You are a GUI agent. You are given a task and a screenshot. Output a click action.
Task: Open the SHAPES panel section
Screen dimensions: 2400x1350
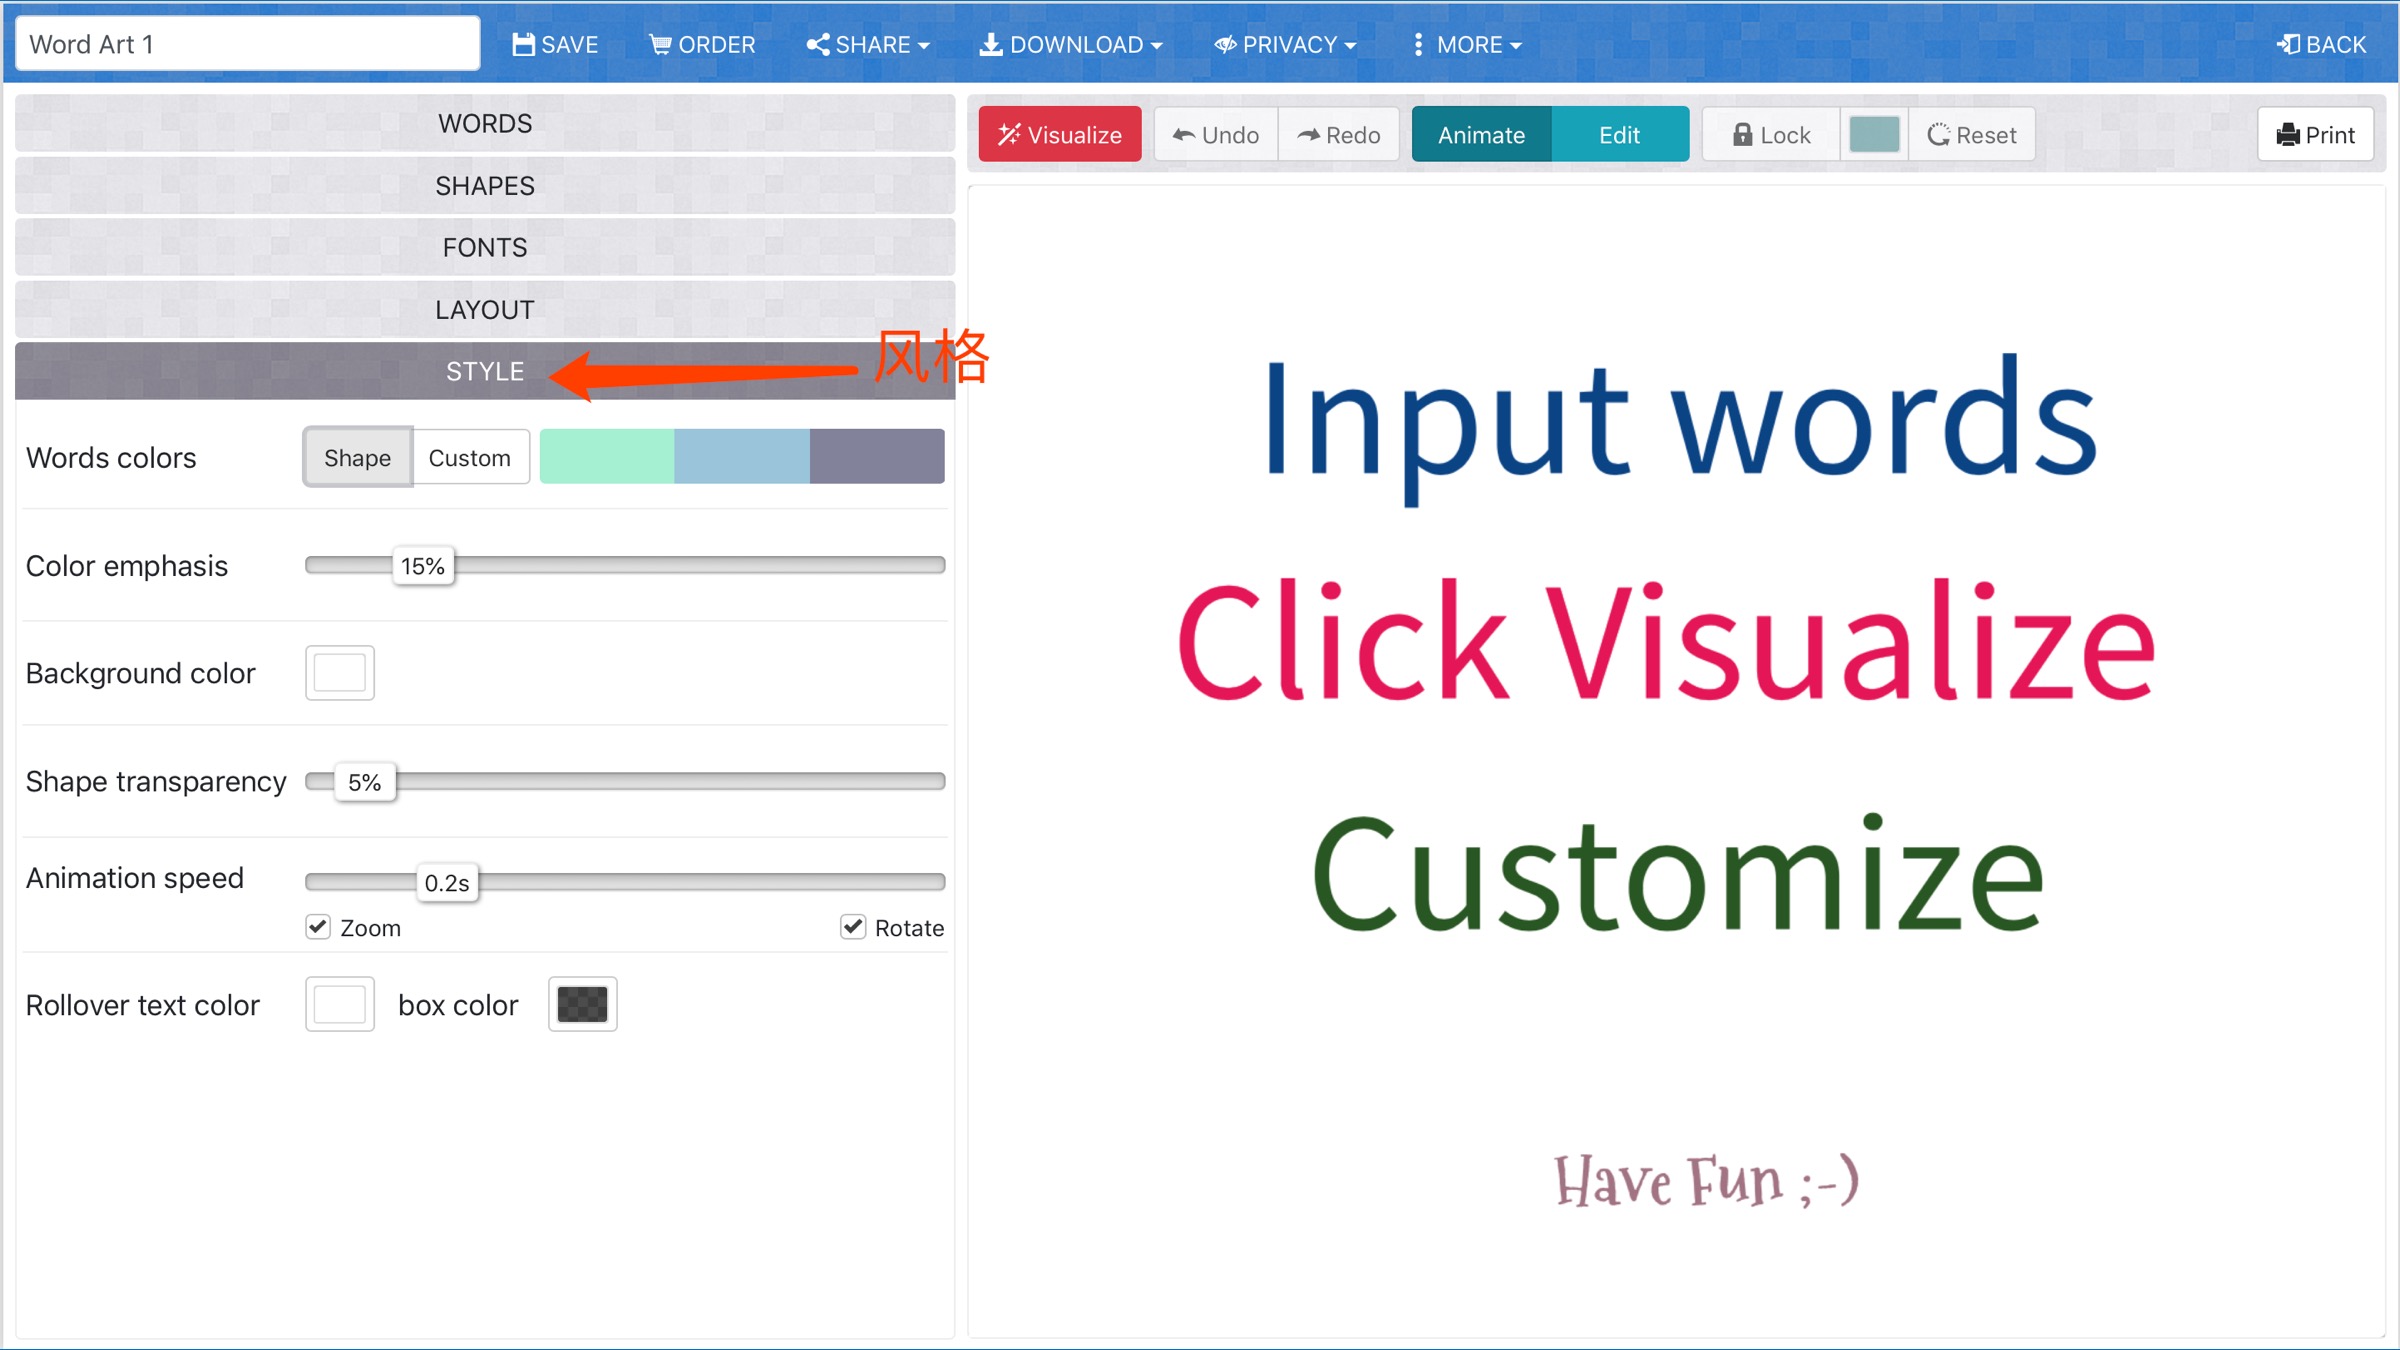485,186
